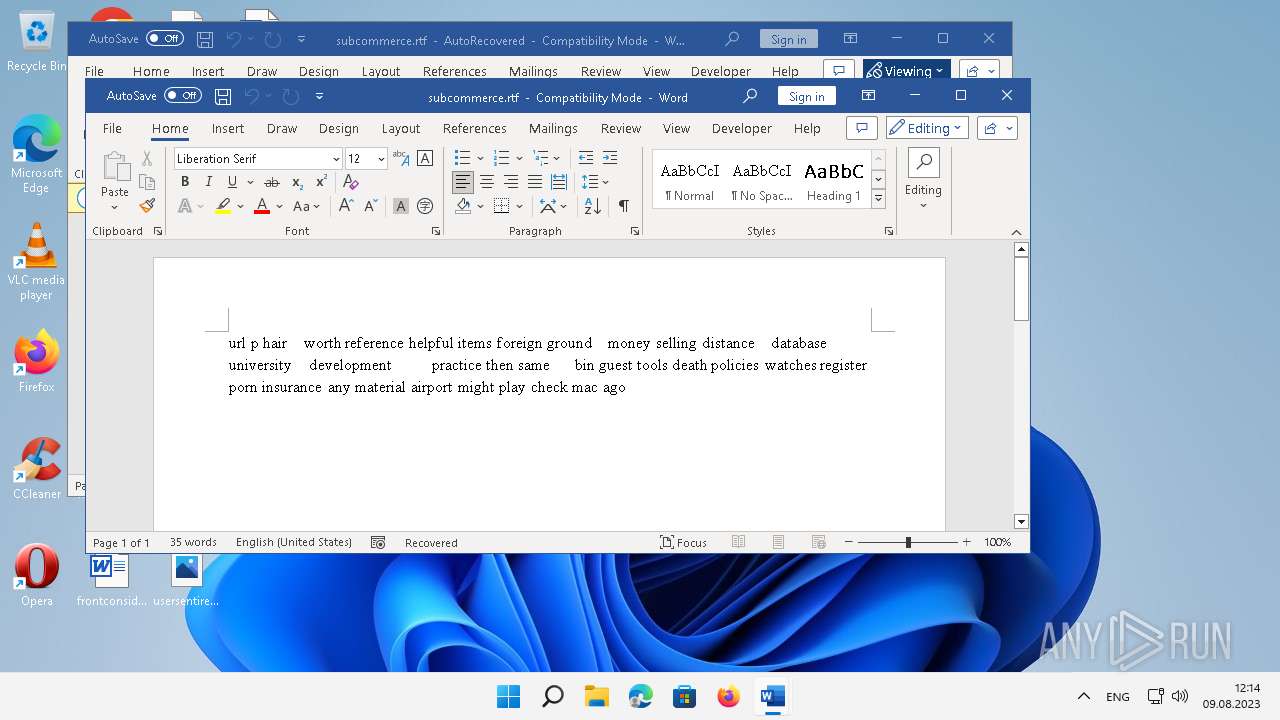The image size is (1280, 720).
Task: Toggle Align Left button
Action: 462,182
